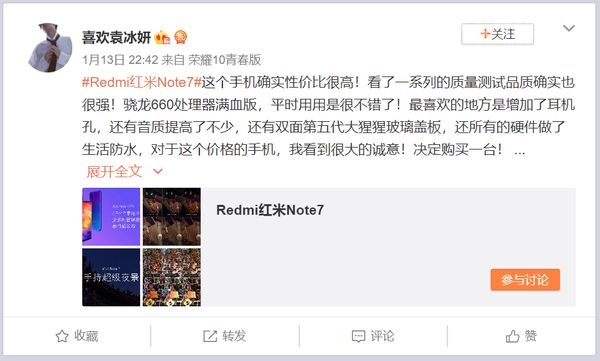600x361 pixels.
Task: Open the user's profile avatar
Action: tap(50, 47)
